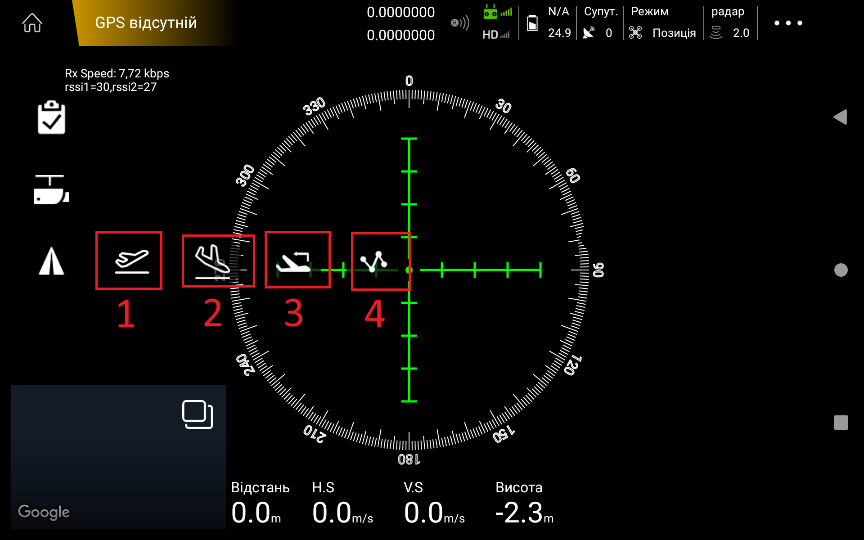Open the preflight checklist clipboard icon
The width and height of the screenshot is (864, 540).
click(x=51, y=118)
